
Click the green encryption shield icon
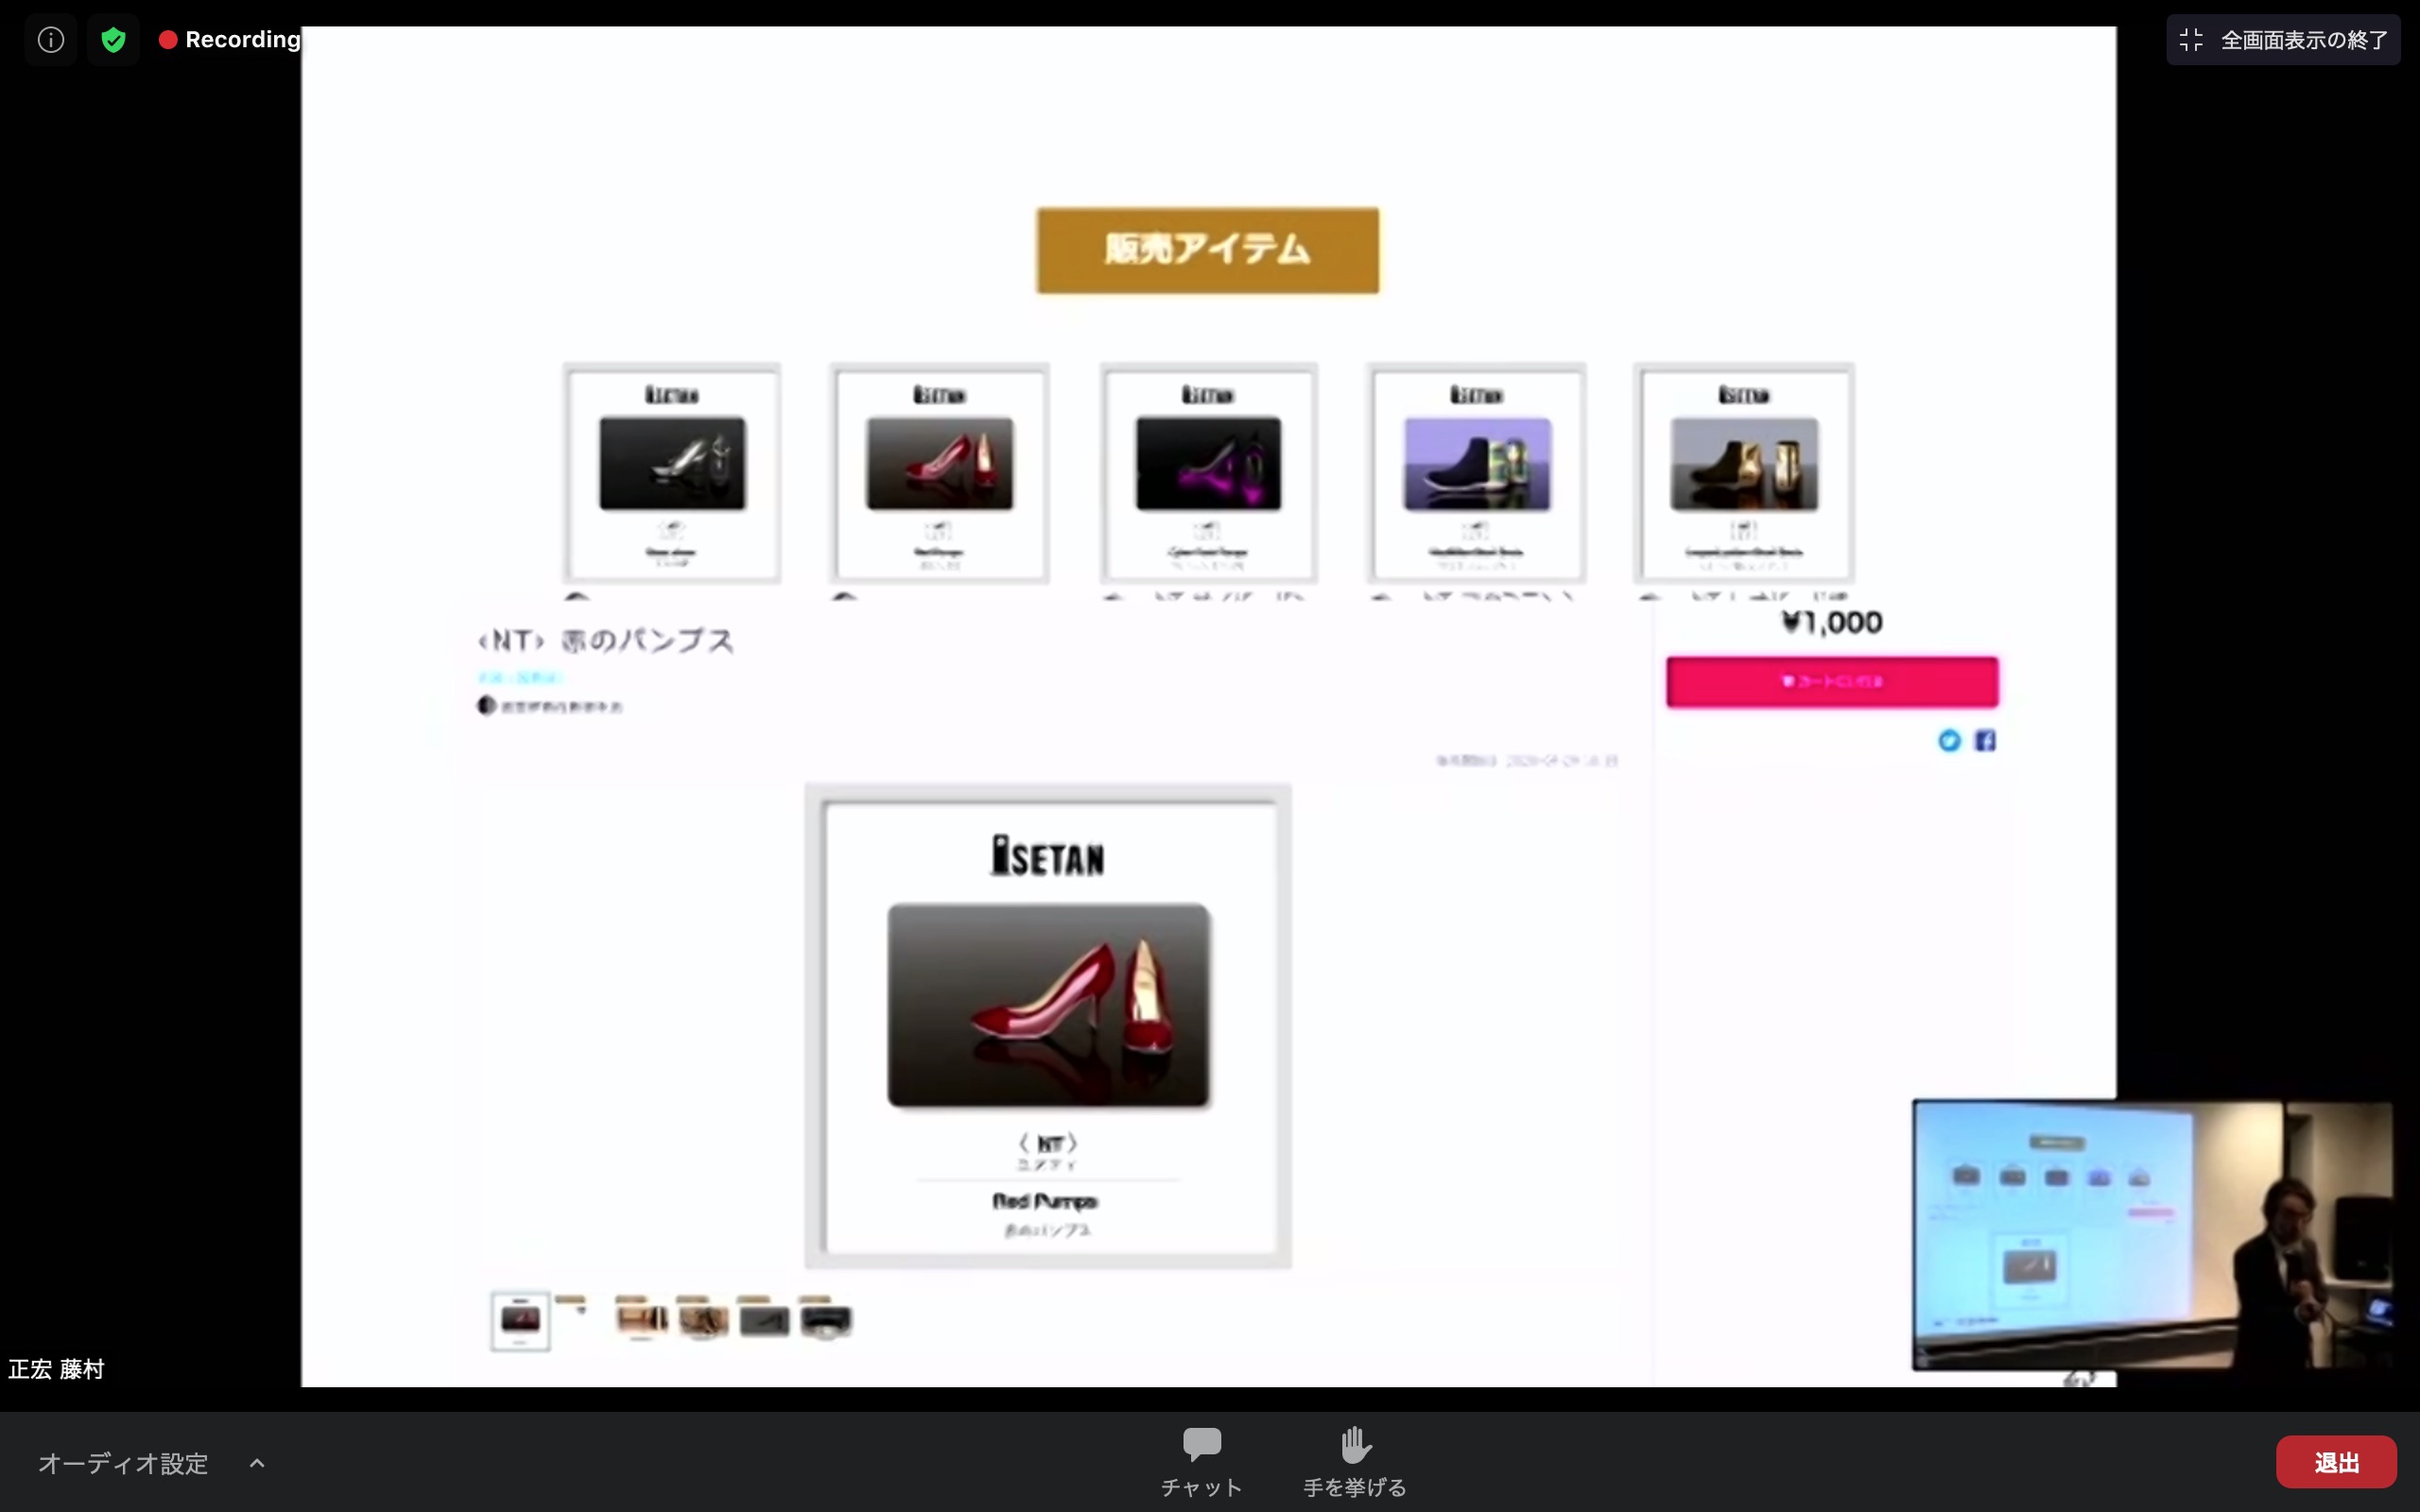point(113,40)
